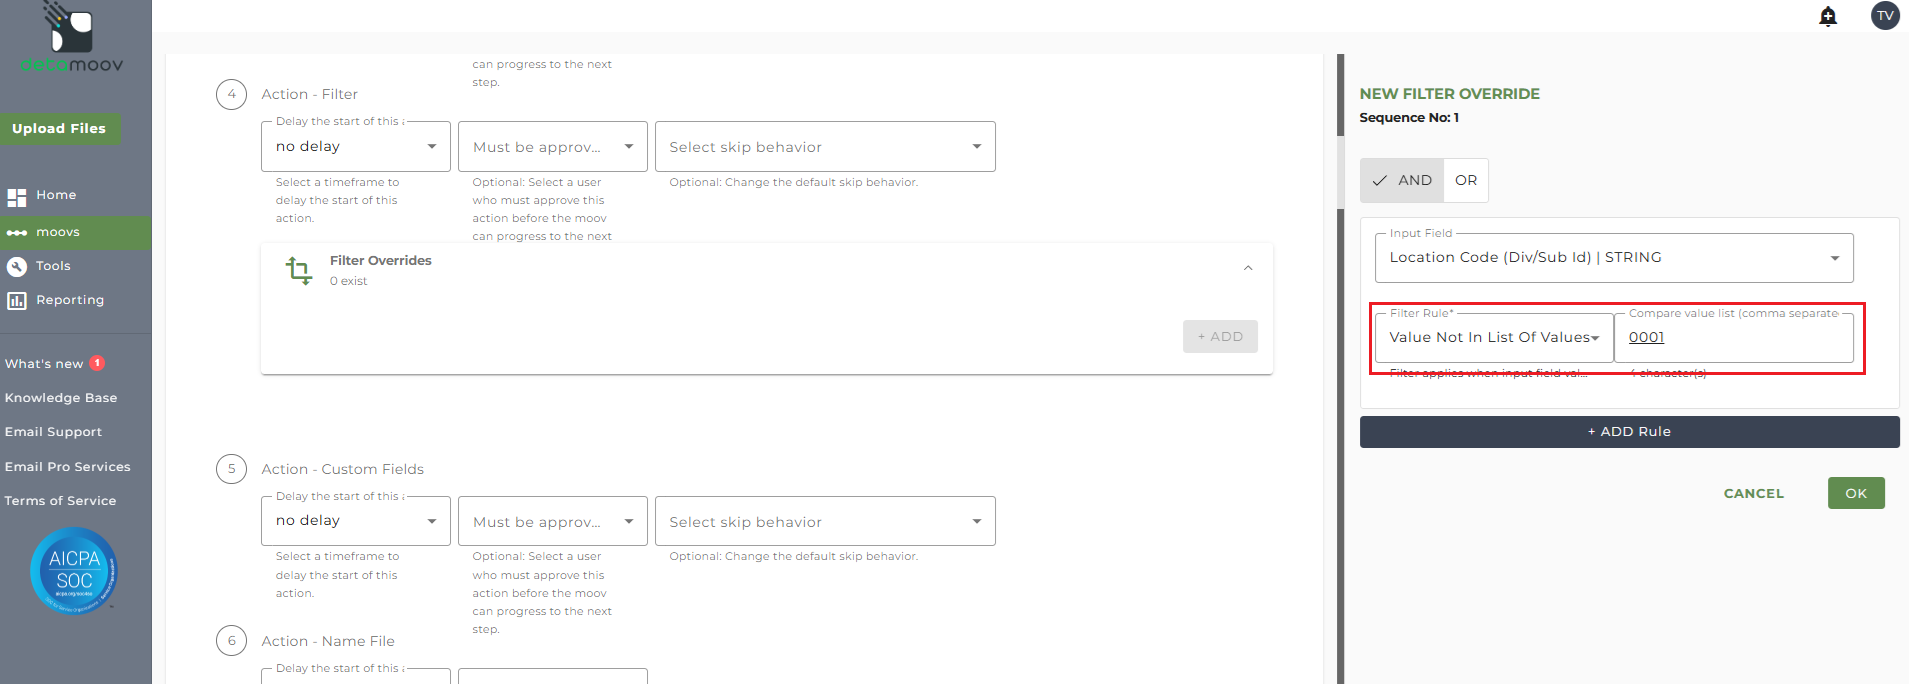Click the + ADD Rule button
Image resolution: width=1909 pixels, height=684 pixels.
coord(1629,432)
